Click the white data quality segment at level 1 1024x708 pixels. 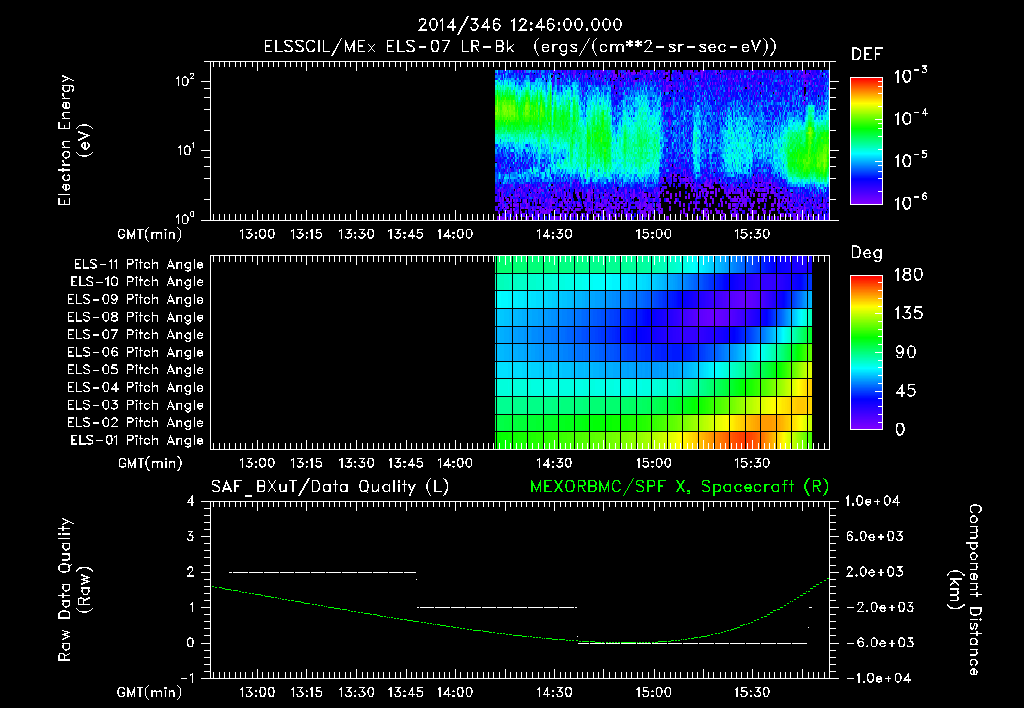tap(497, 607)
